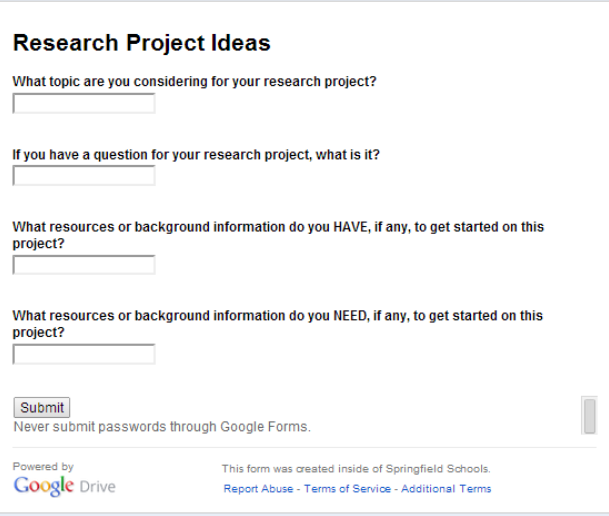Click the label about resources you NEED

pyautogui.click(x=278, y=316)
